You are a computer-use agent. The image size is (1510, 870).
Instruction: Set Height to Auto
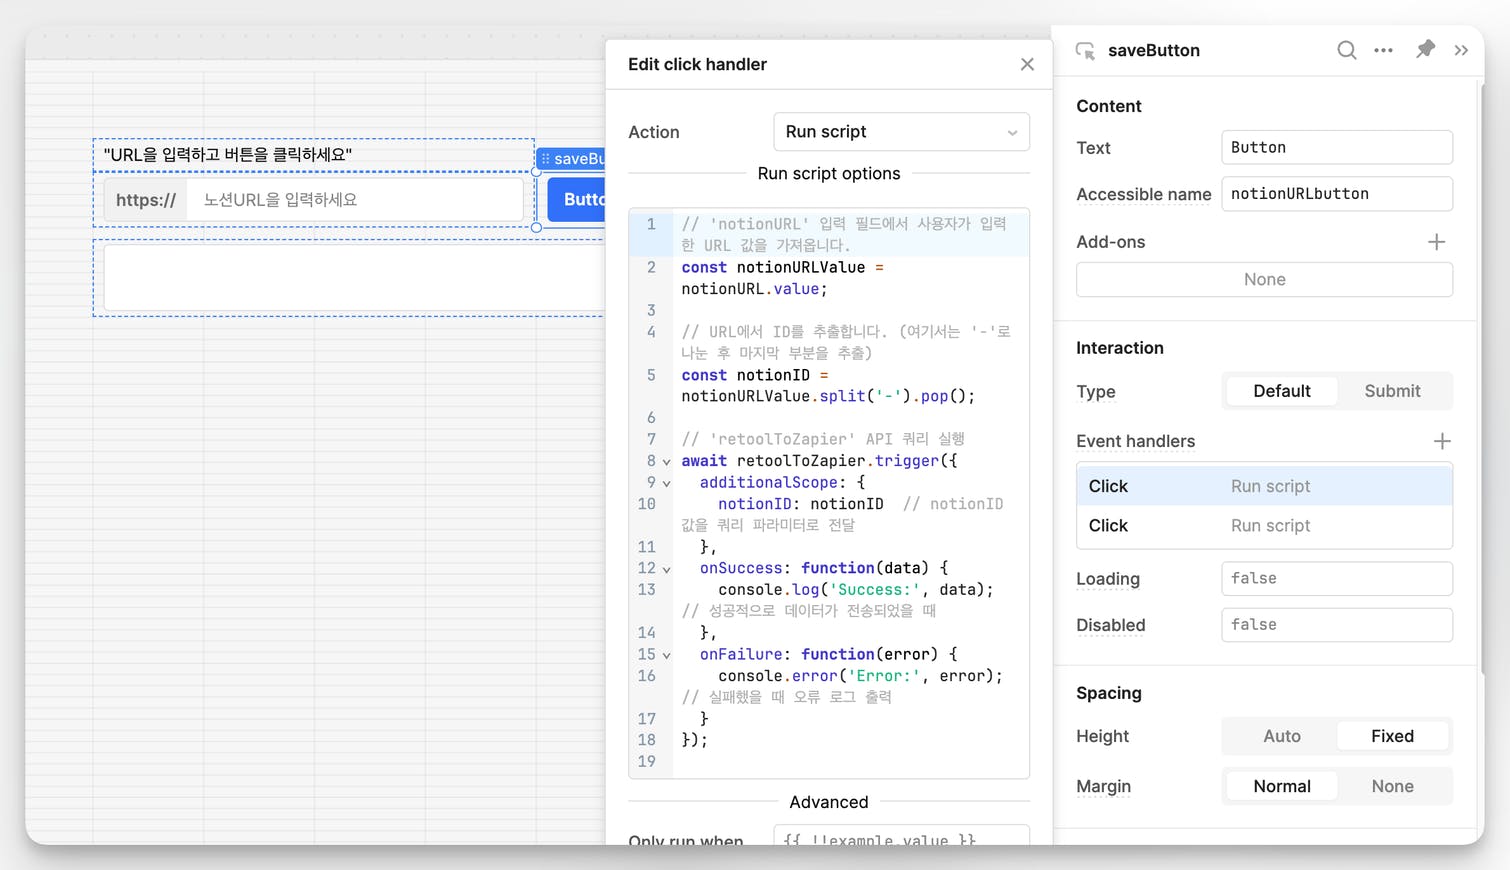1281,736
